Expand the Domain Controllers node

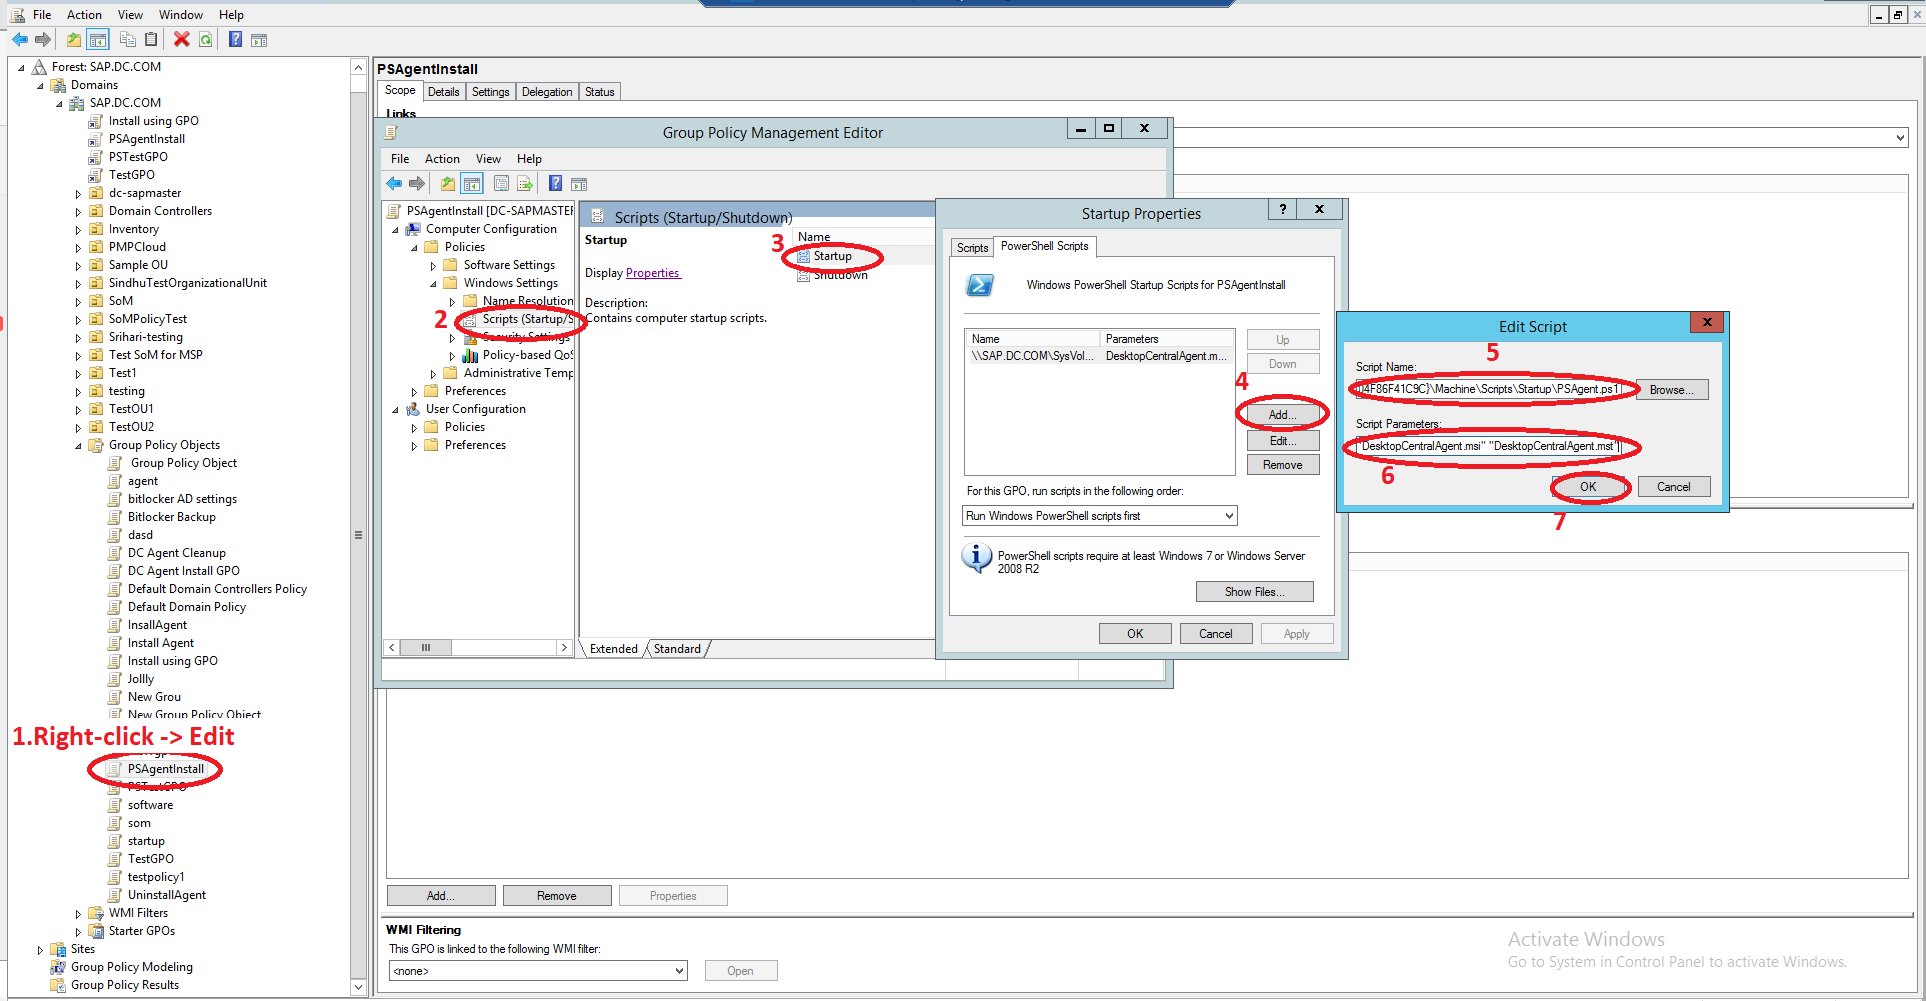click(x=79, y=212)
